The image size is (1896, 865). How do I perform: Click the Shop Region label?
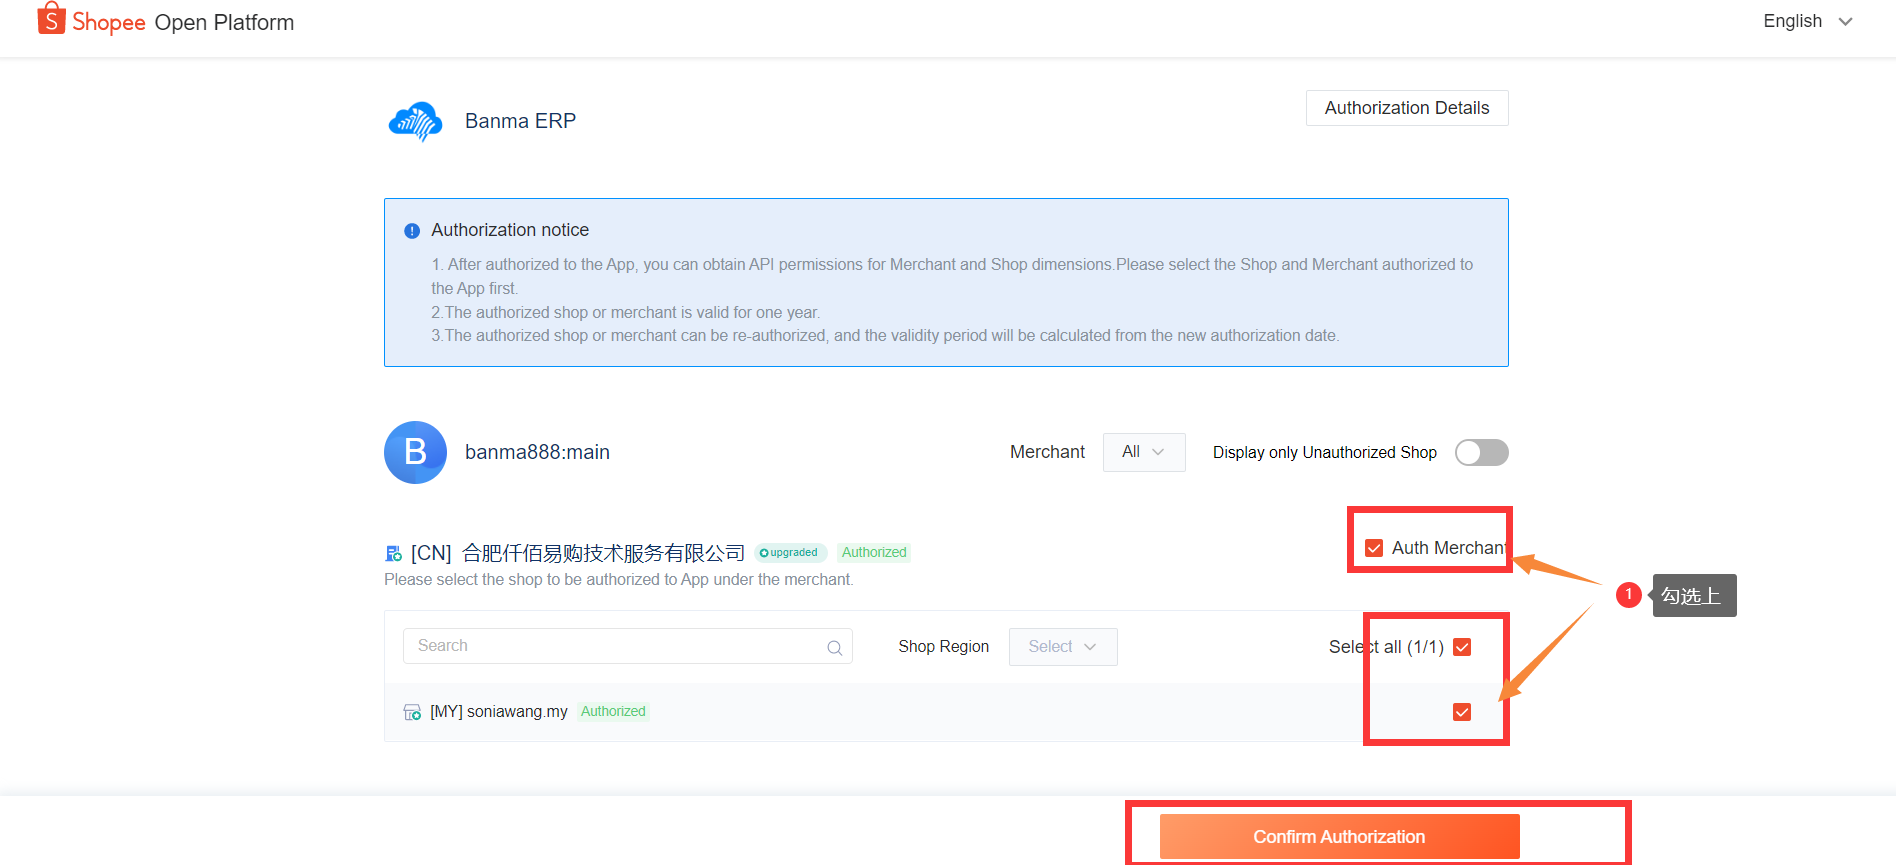click(943, 647)
